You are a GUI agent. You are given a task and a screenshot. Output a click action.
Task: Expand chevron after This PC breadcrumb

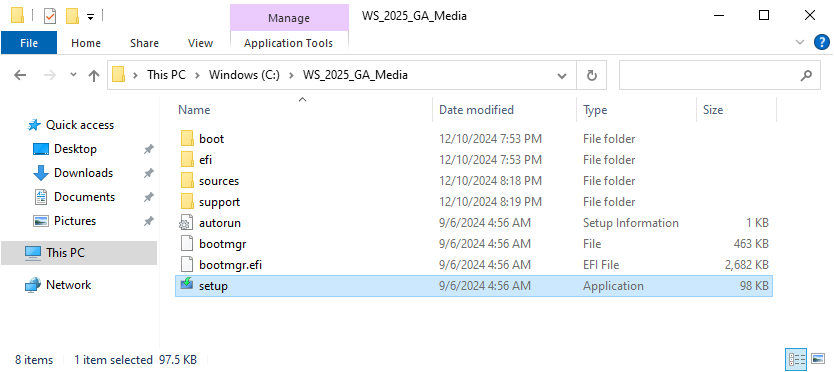pos(197,75)
